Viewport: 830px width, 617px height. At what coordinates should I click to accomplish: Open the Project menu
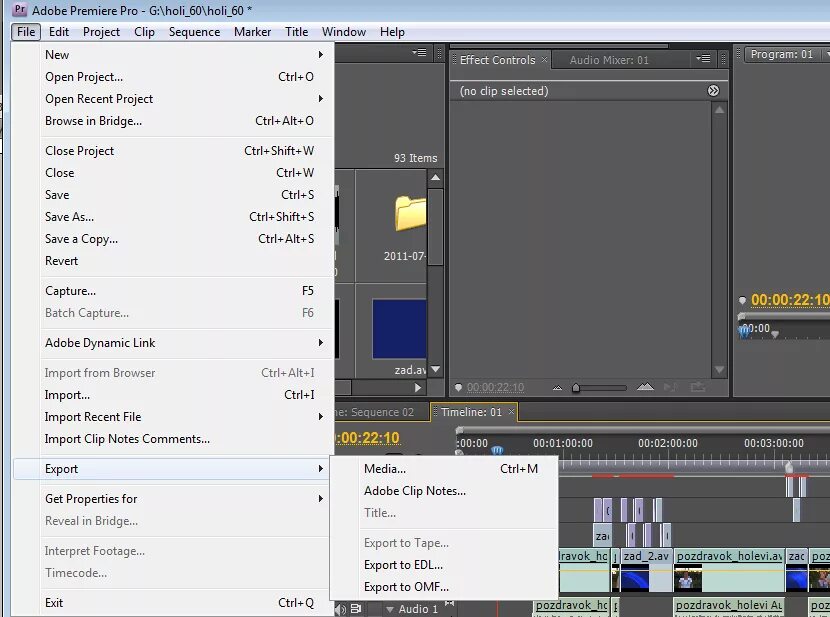click(101, 32)
